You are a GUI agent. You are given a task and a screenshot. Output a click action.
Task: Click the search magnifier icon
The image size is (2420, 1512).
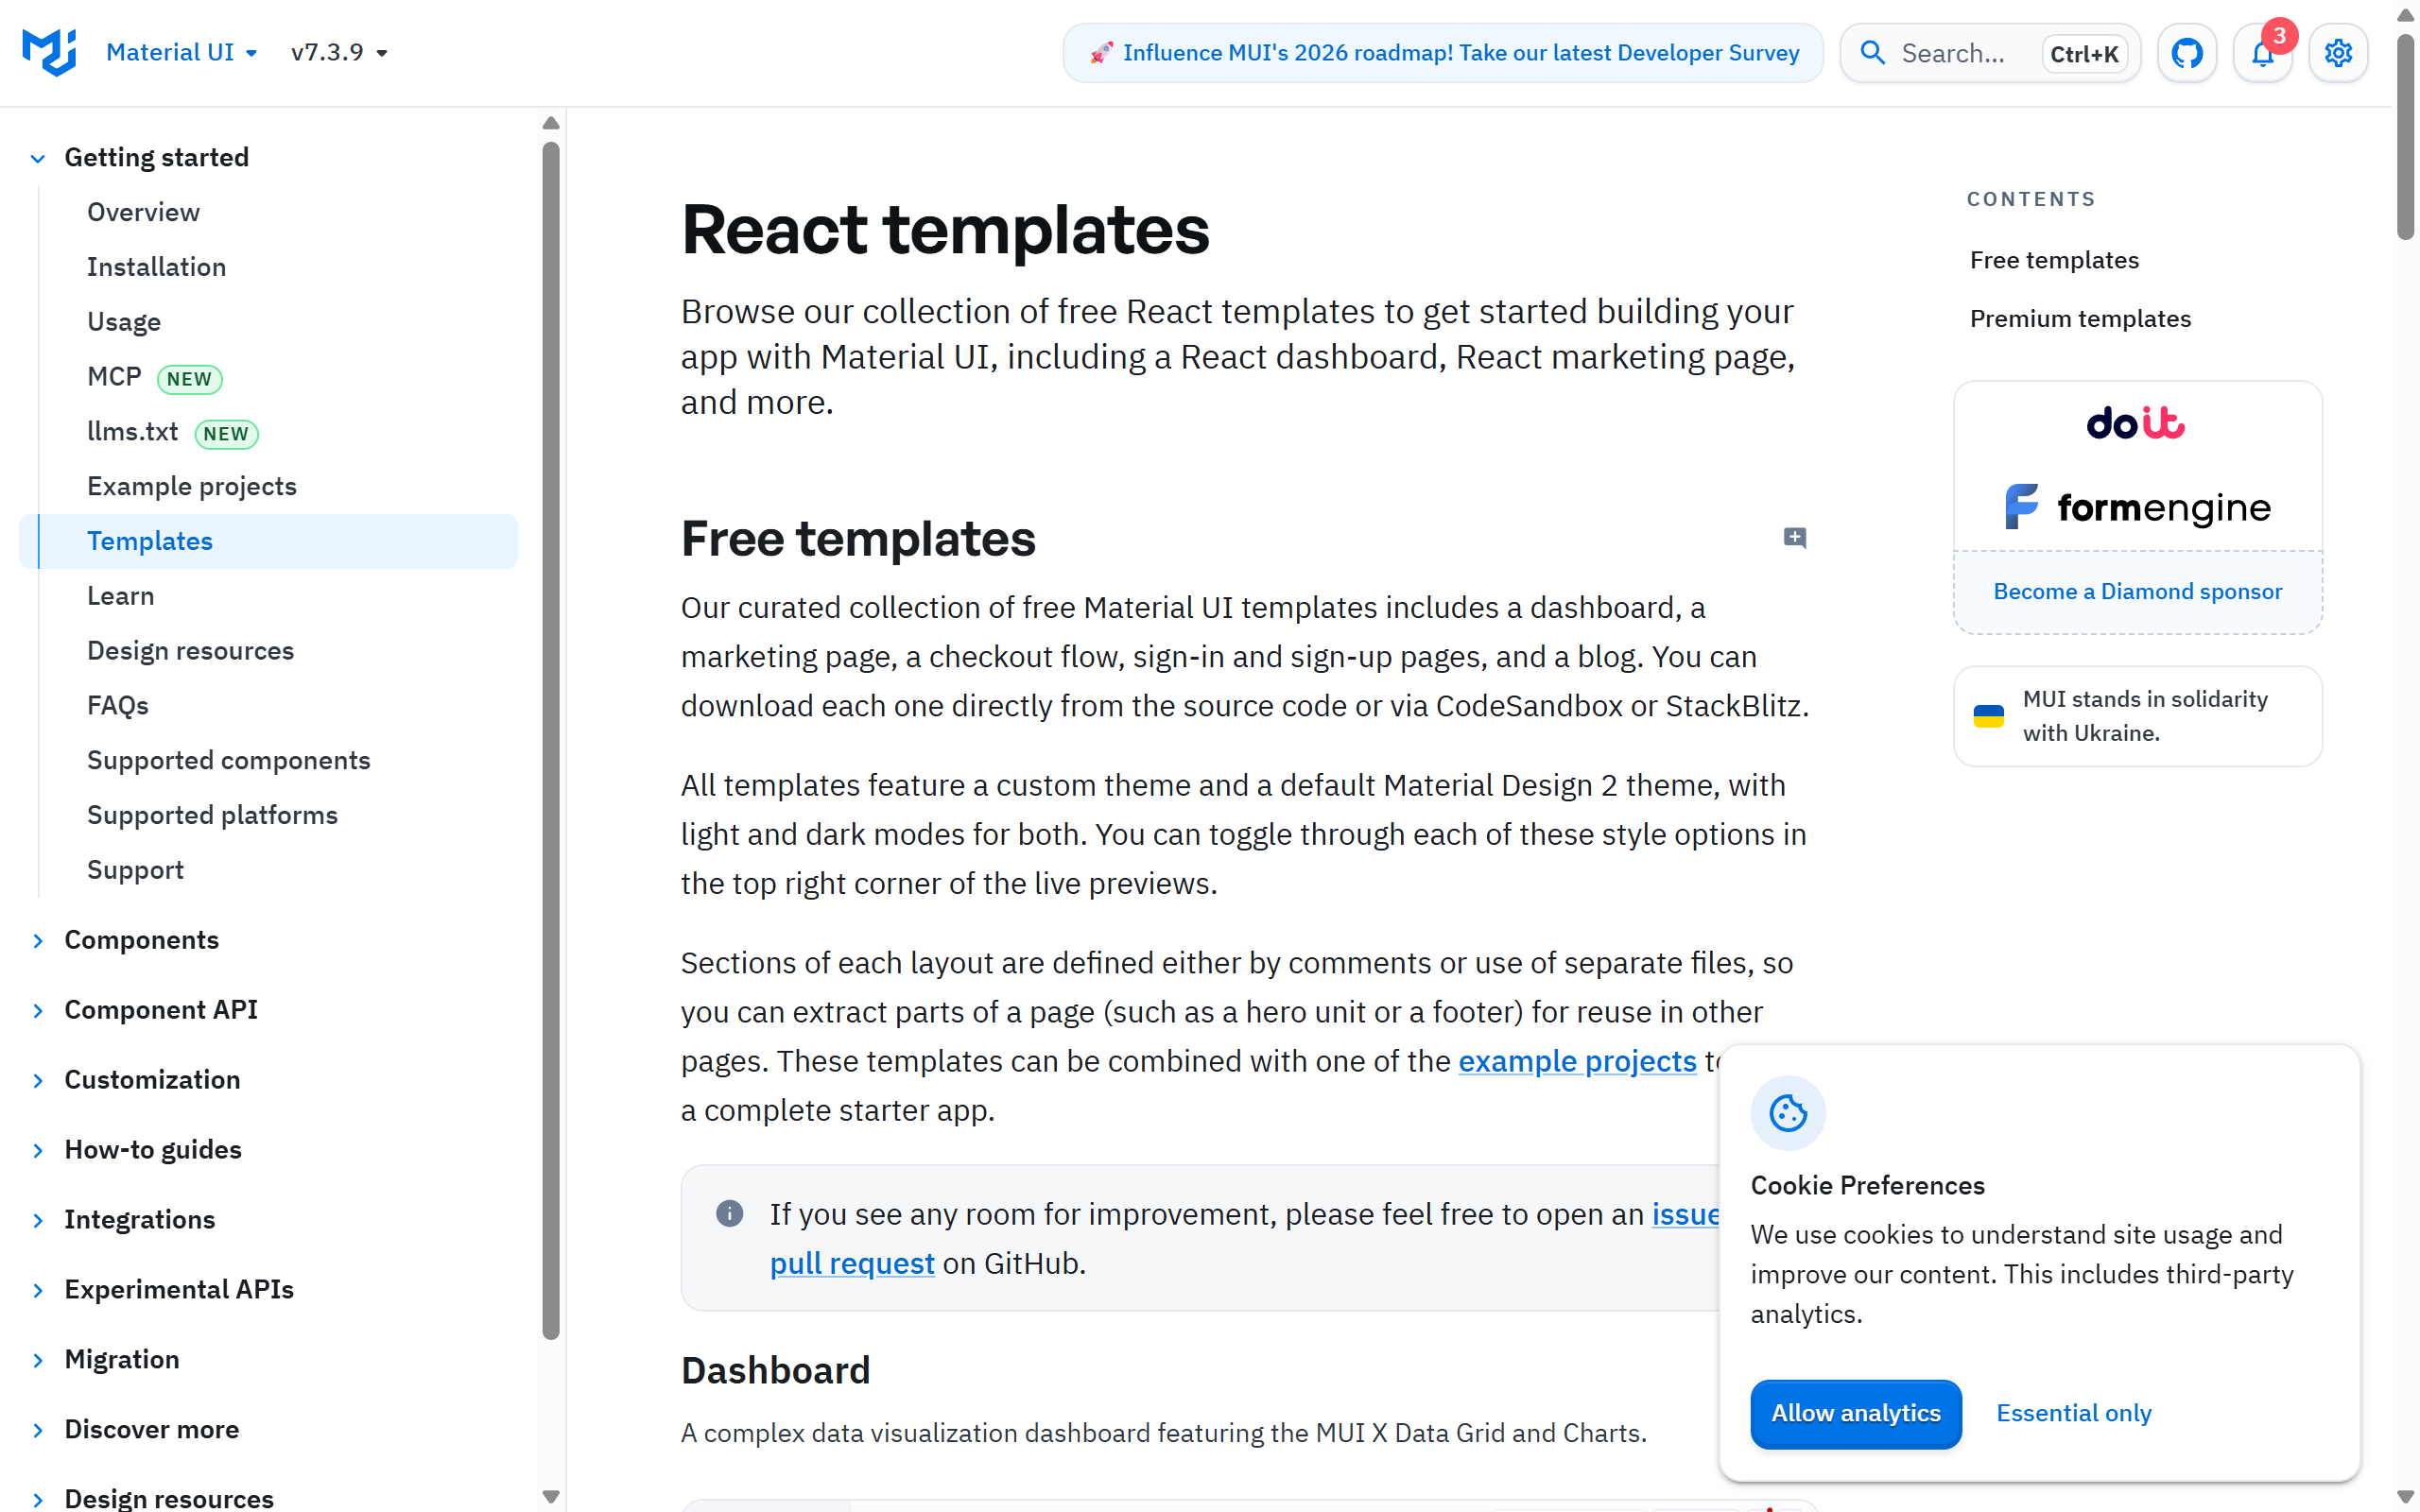[1874, 52]
